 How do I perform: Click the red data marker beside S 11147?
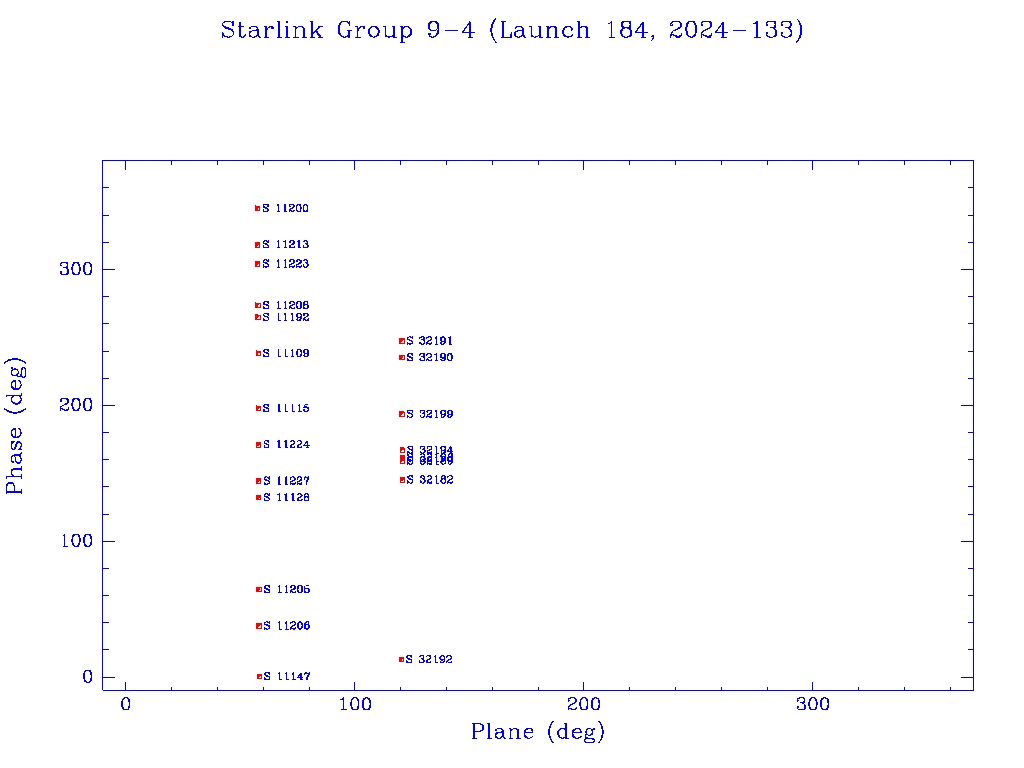click(x=259, y=677)
